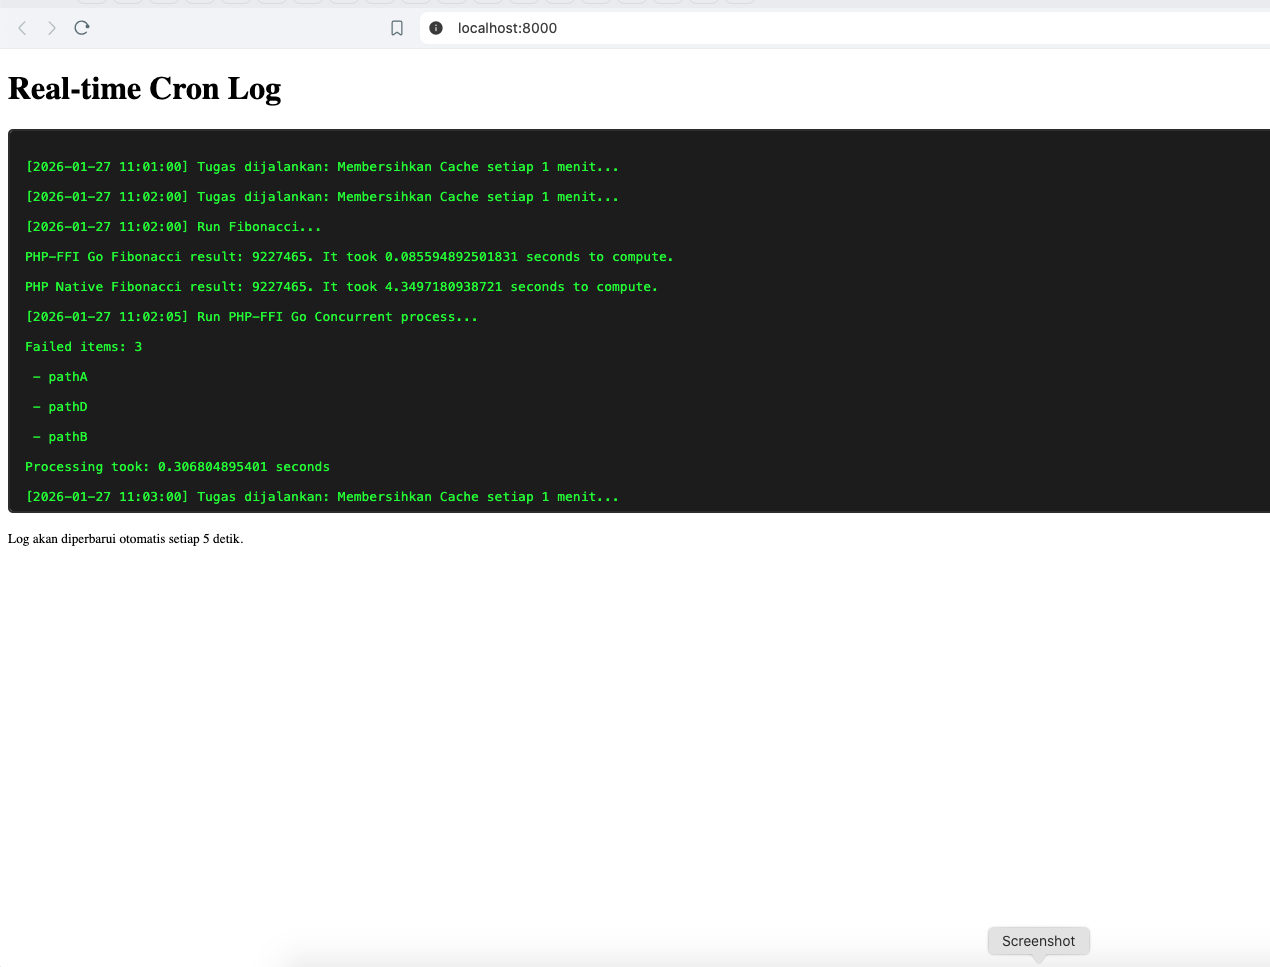
Task: Select the PHP Native Fibonacci result line
Action: point(341,287)
